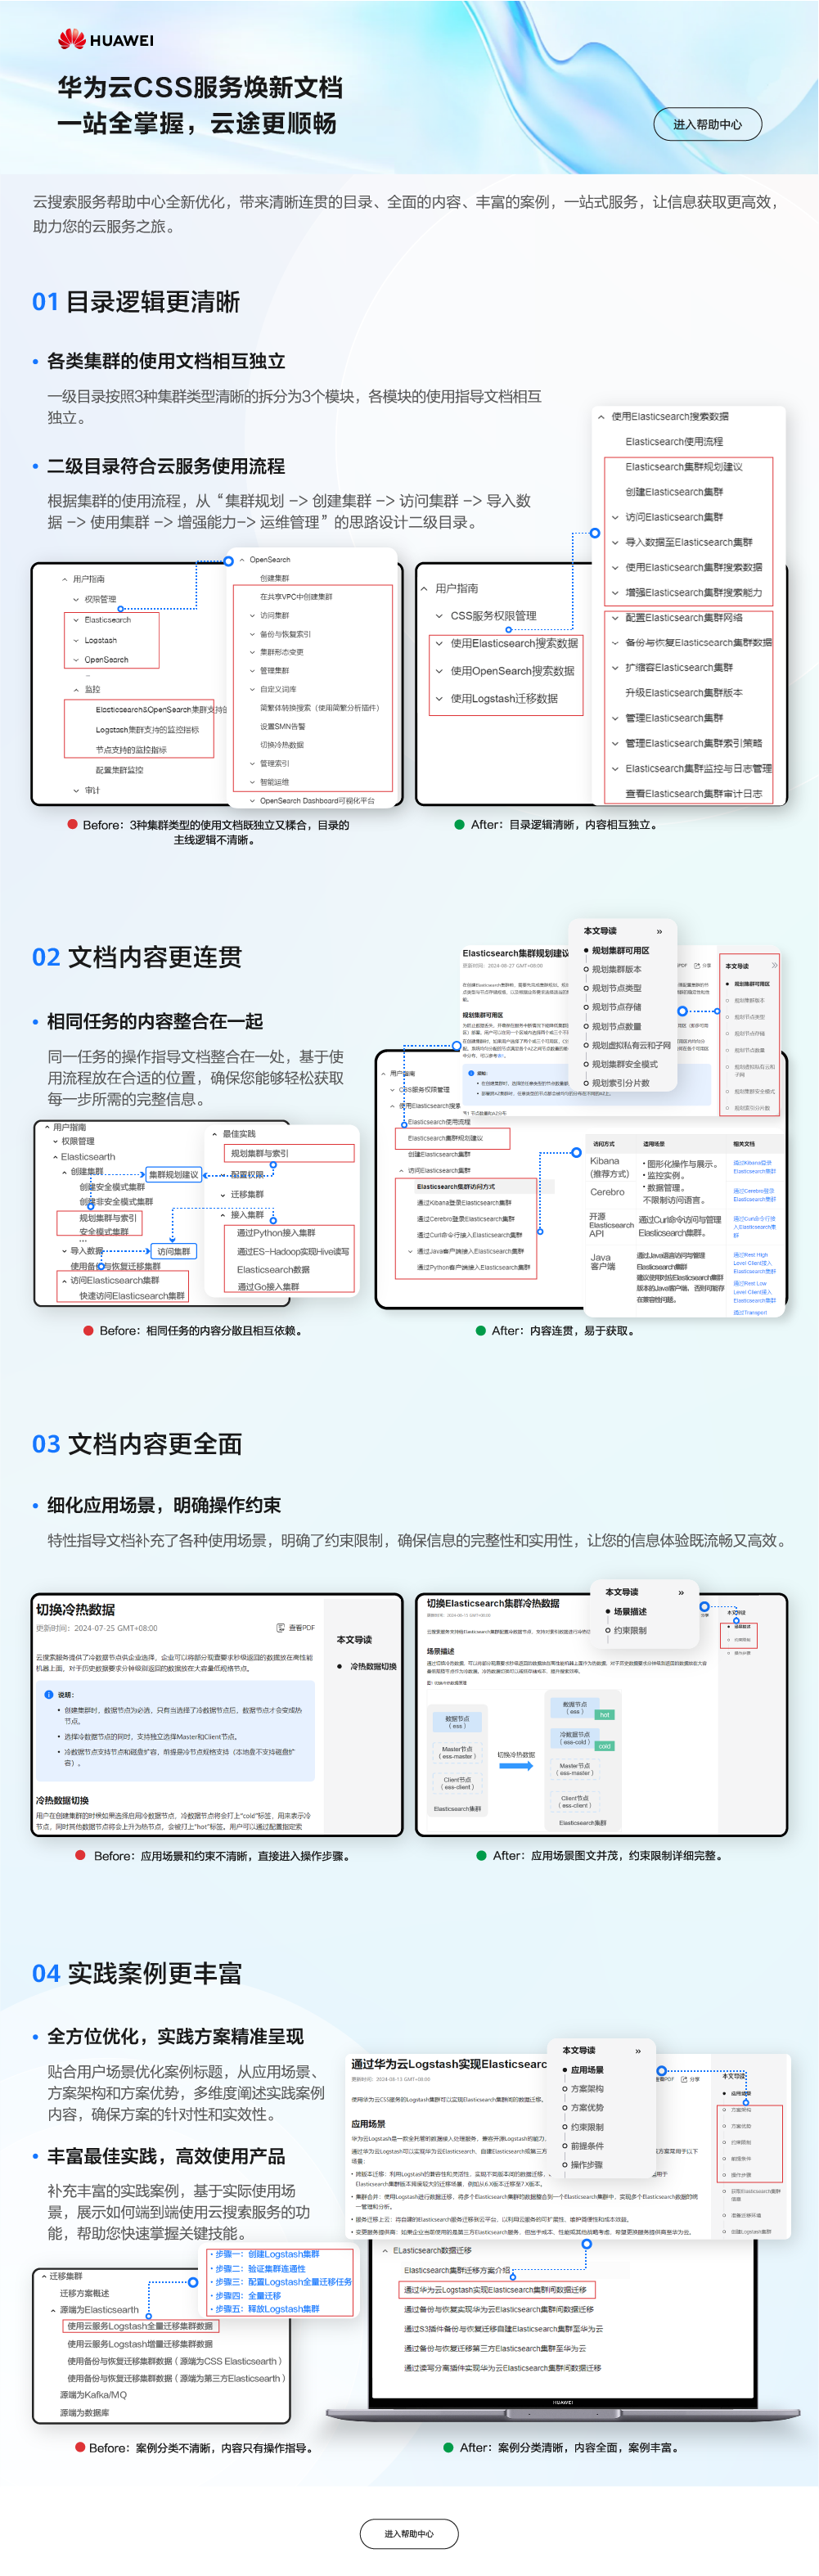Open 进入帮助中心 button in the header banner
Screen dimensions: 819x2576
click(707, 124)
